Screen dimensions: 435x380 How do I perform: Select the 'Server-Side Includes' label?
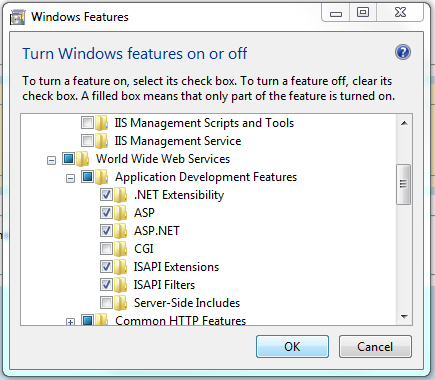click(x=187, y=303)
